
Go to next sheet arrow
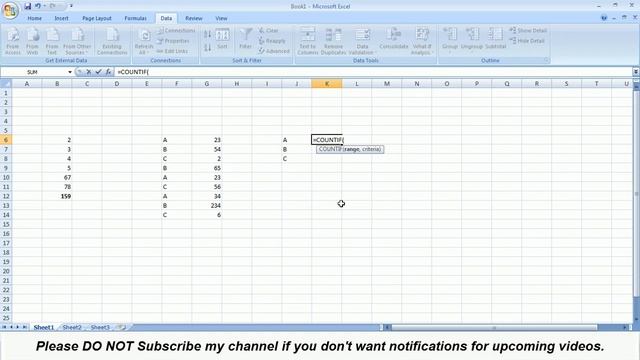pos(18,327)
